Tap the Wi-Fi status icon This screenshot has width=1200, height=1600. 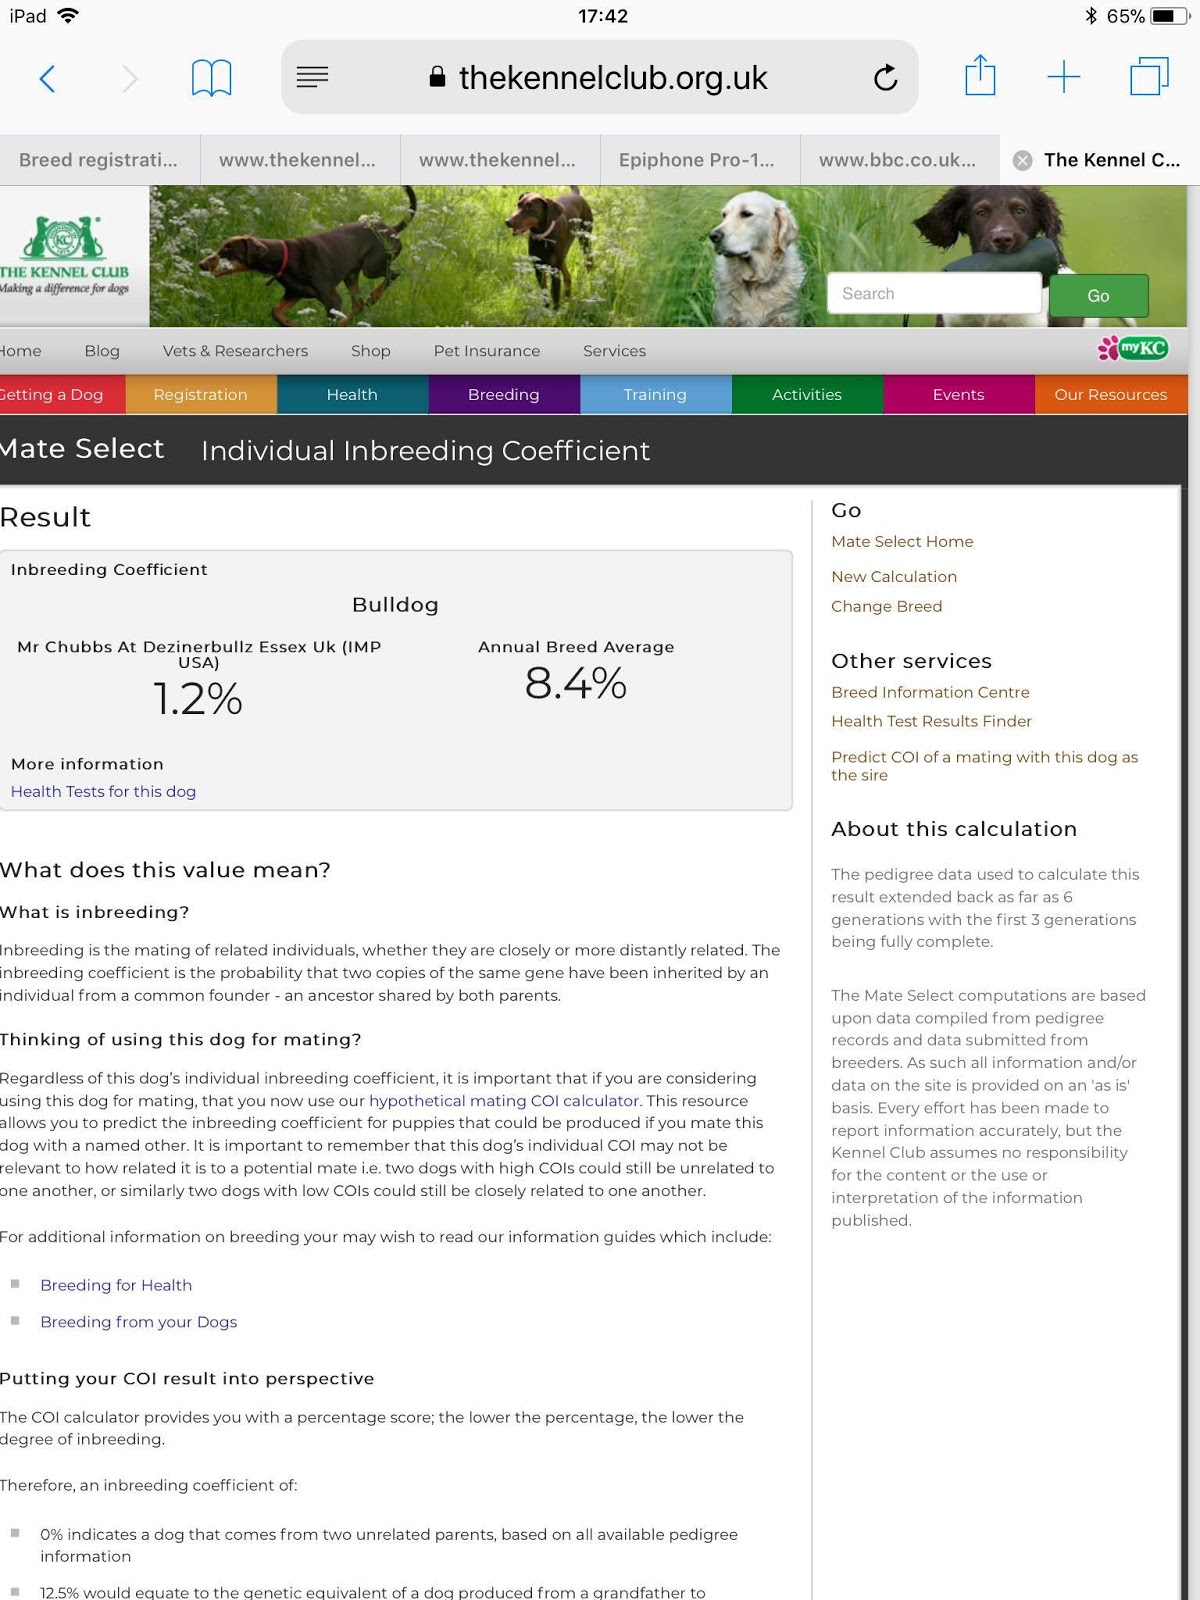coord(68,15)
